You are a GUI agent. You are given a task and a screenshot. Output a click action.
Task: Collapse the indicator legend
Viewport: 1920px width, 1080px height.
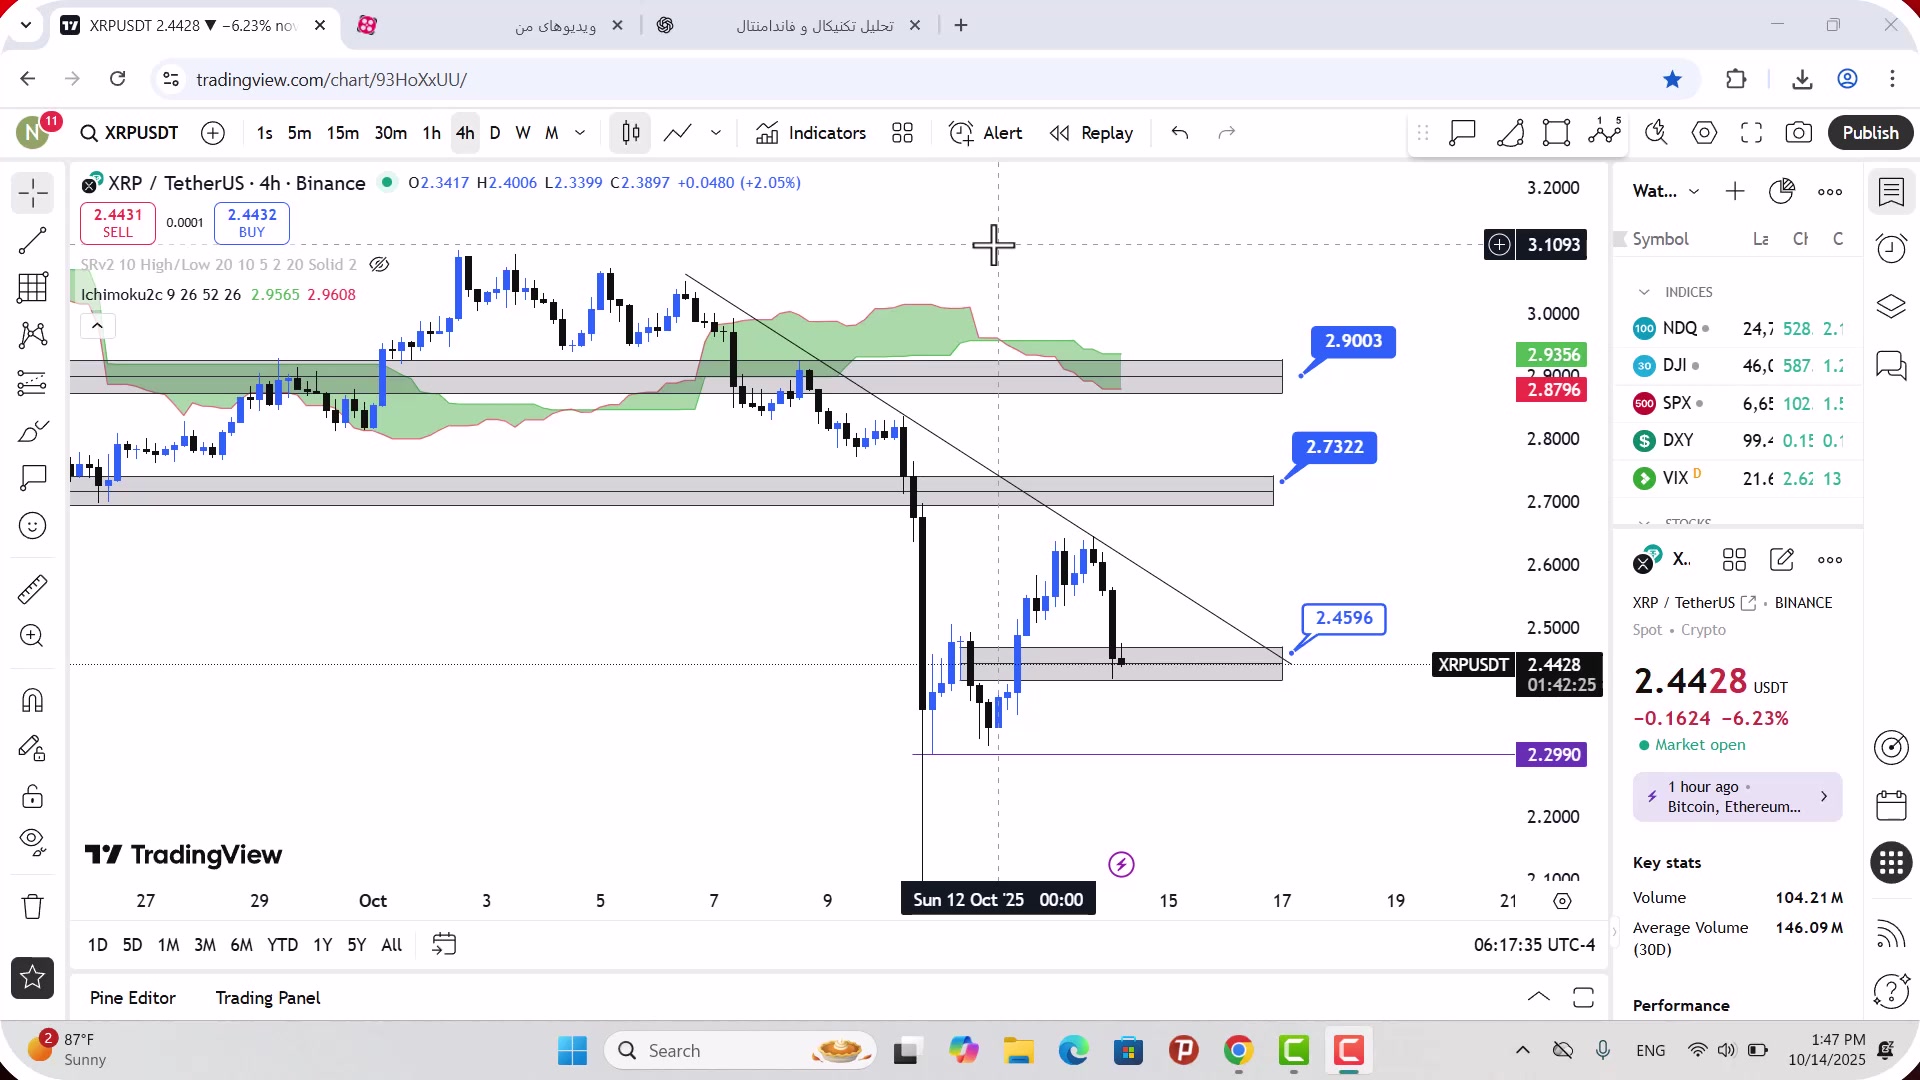point(97,326)
